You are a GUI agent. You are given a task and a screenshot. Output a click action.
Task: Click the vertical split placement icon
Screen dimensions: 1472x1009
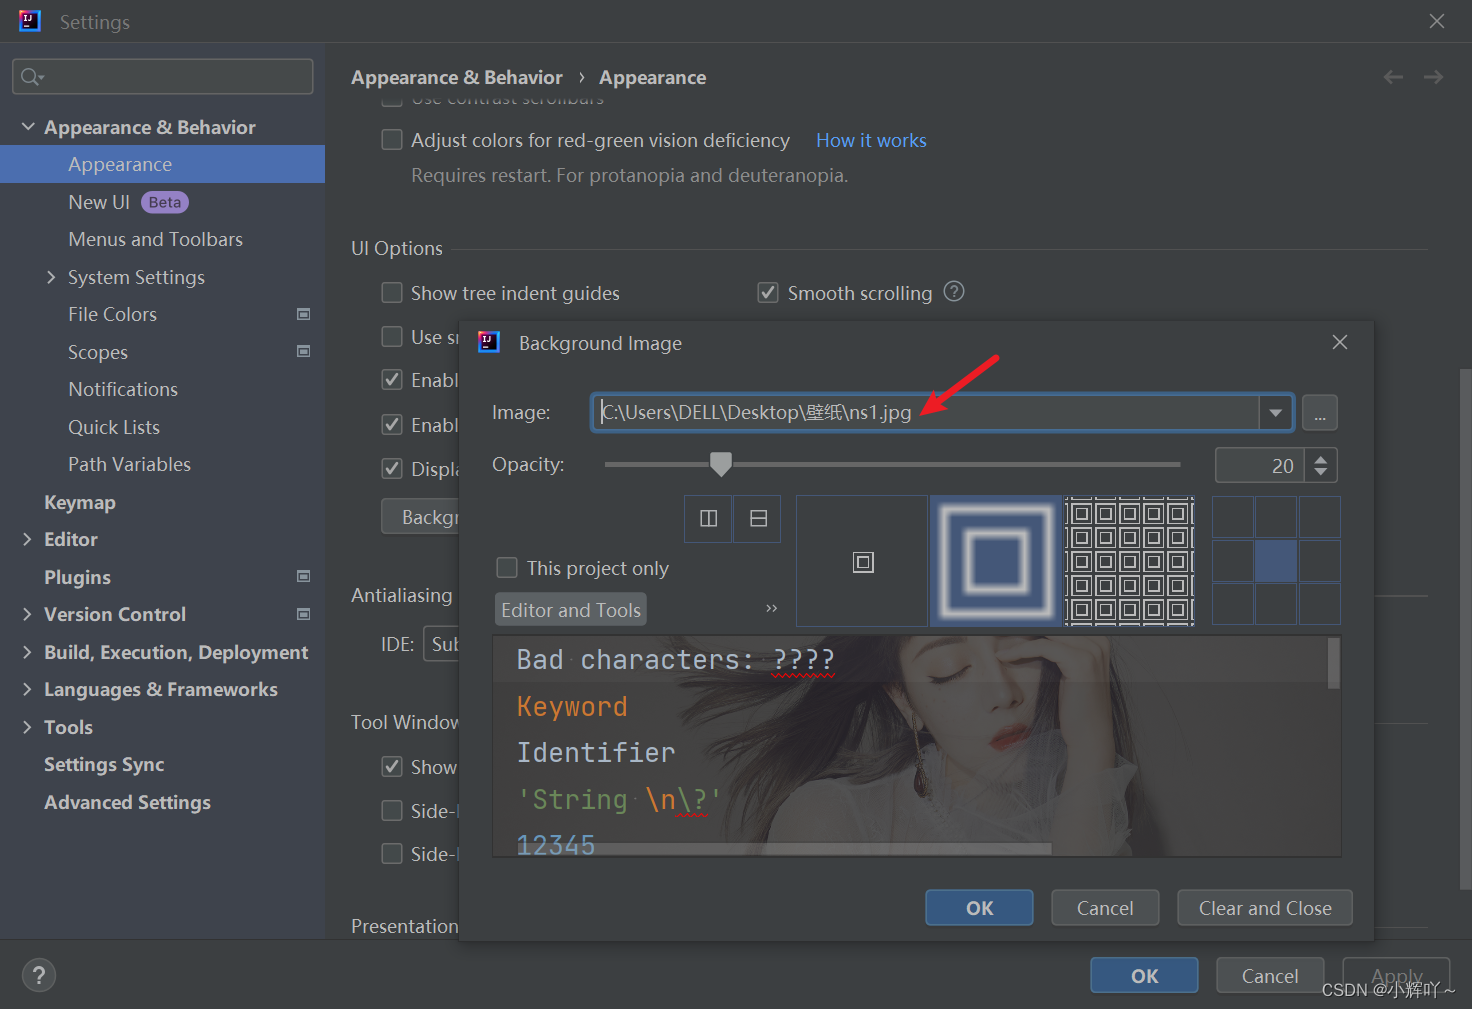[708, 518]
